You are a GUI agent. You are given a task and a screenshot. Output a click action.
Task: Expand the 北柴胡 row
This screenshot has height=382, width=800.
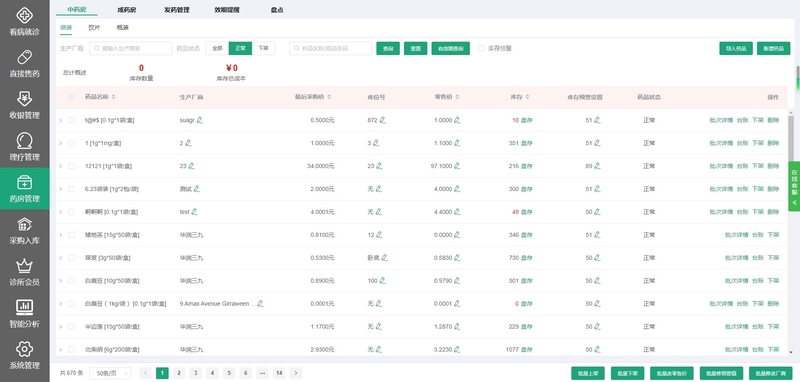(60, 349)
